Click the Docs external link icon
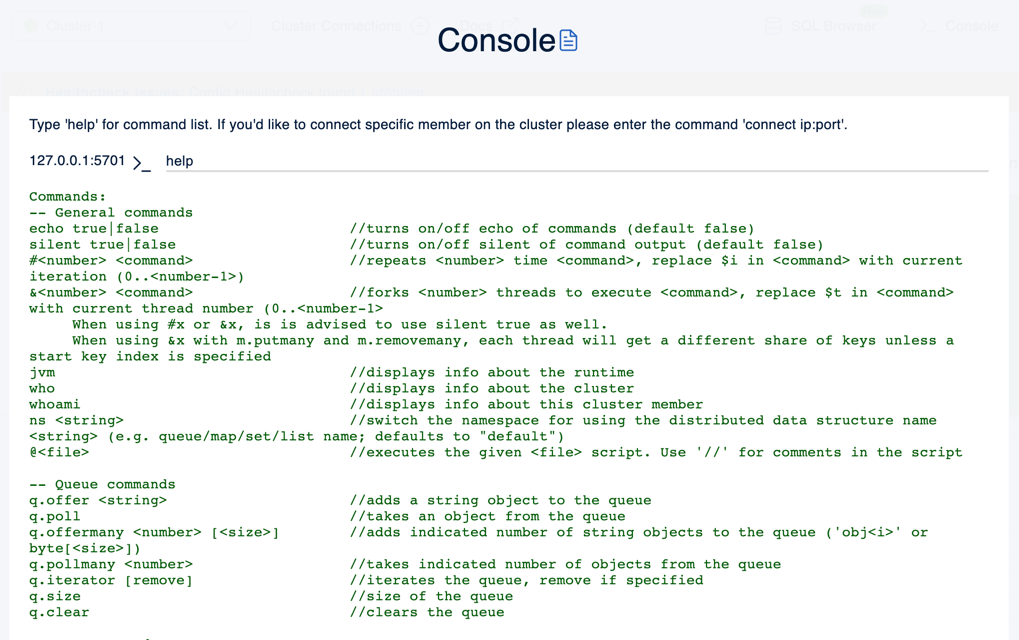The image size is (1019, 640). [x=511, y=25]
